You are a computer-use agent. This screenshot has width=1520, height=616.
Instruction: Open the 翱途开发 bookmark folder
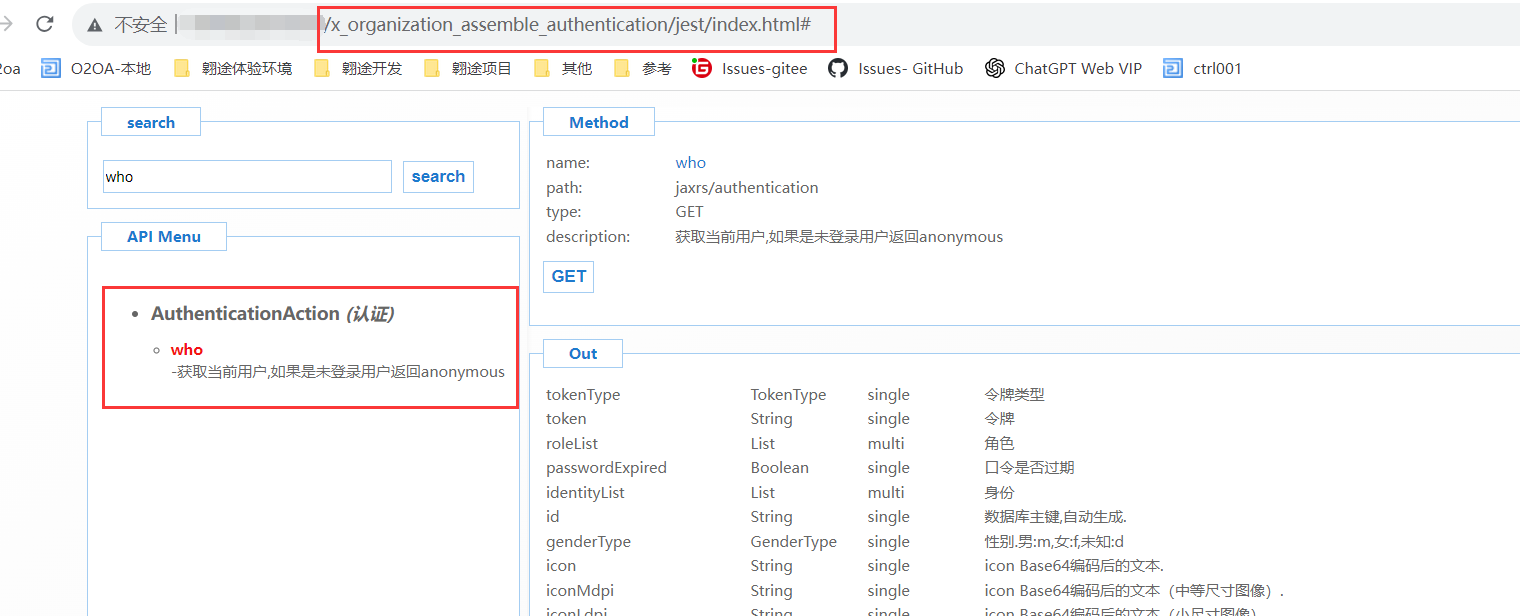point(358,68)
